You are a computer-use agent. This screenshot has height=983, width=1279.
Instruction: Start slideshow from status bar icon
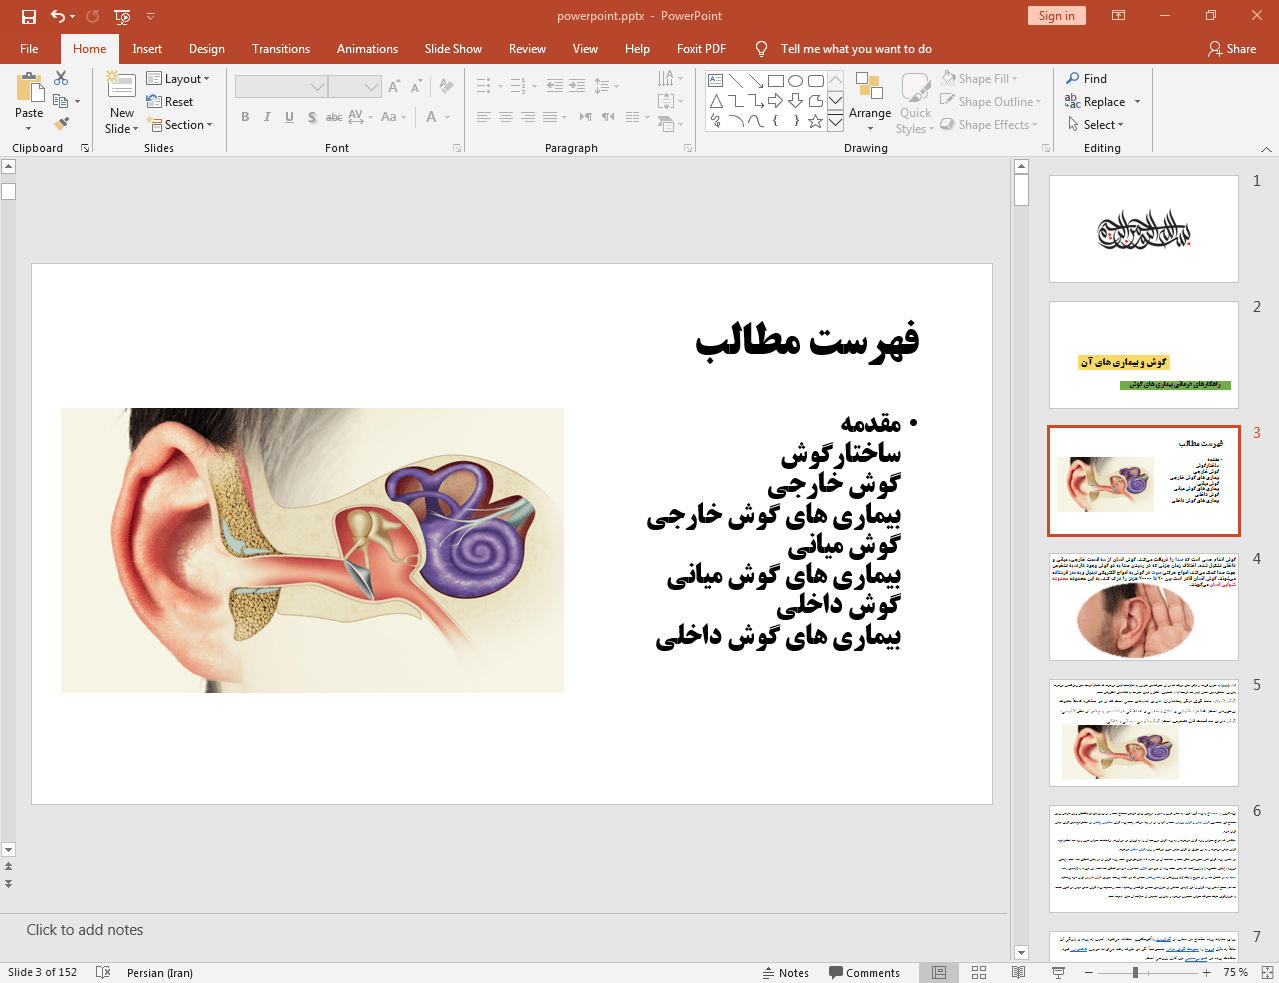coord(1058,972)
